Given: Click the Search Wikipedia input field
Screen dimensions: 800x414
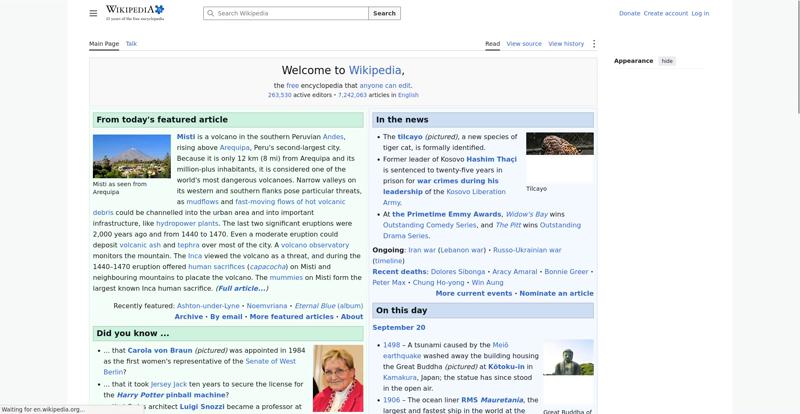Looking at the screenshot, I should click(286, 13).
